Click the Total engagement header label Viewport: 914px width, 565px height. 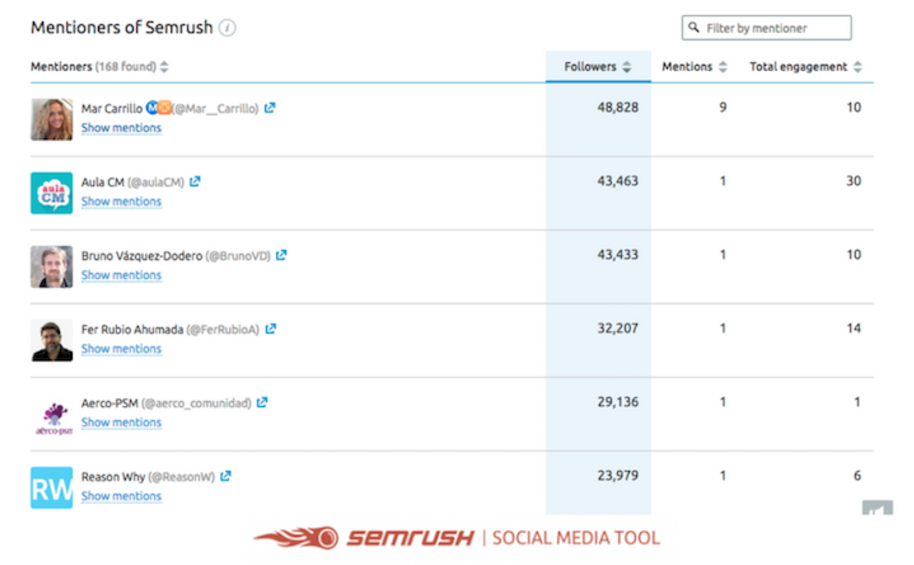[798, 66]
